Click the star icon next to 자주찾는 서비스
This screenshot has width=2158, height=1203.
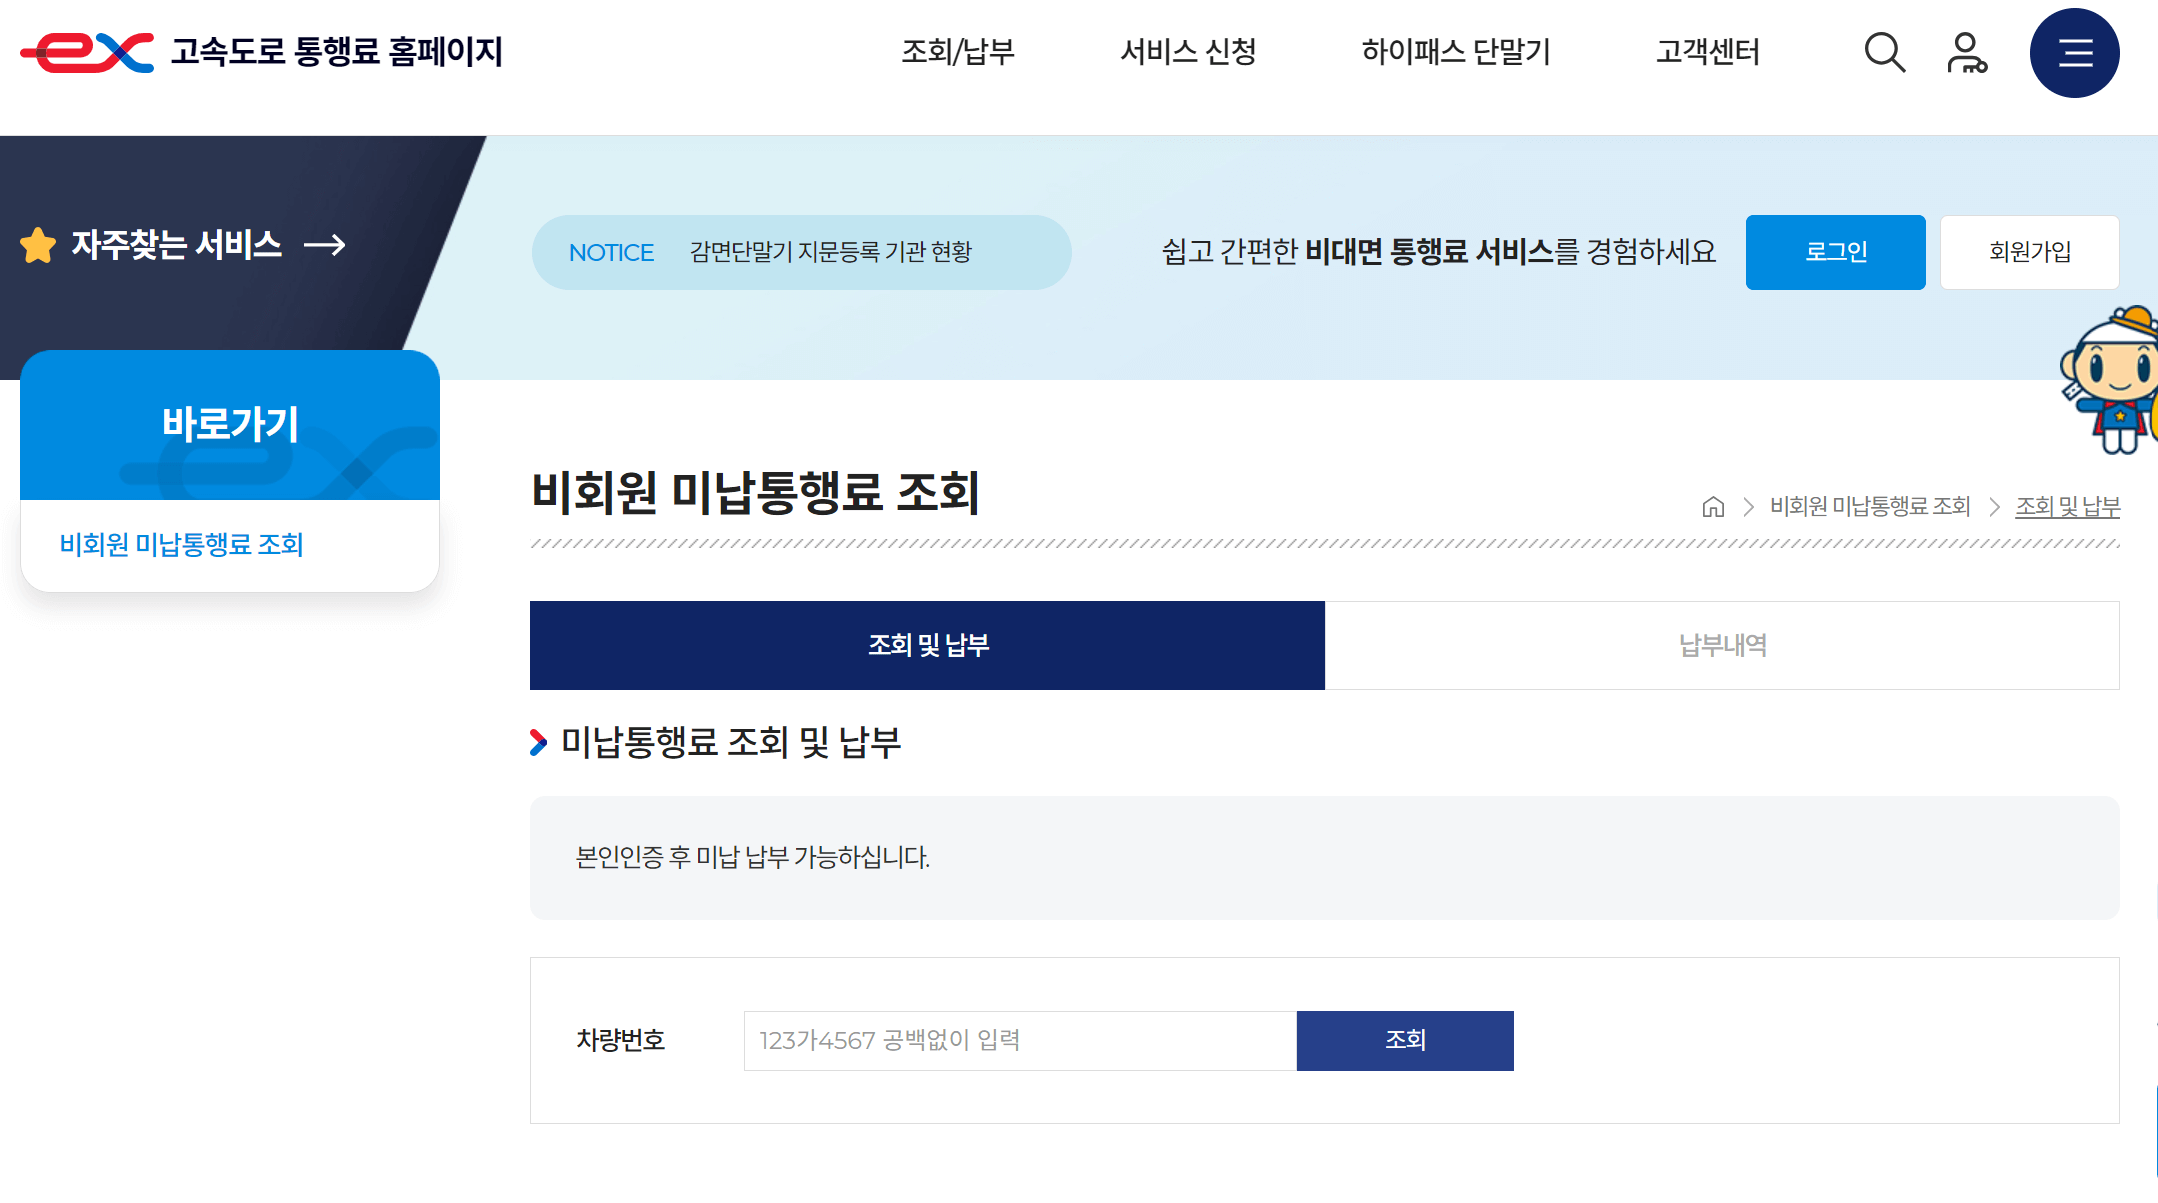pyautogui.click(x=39, y=243)
